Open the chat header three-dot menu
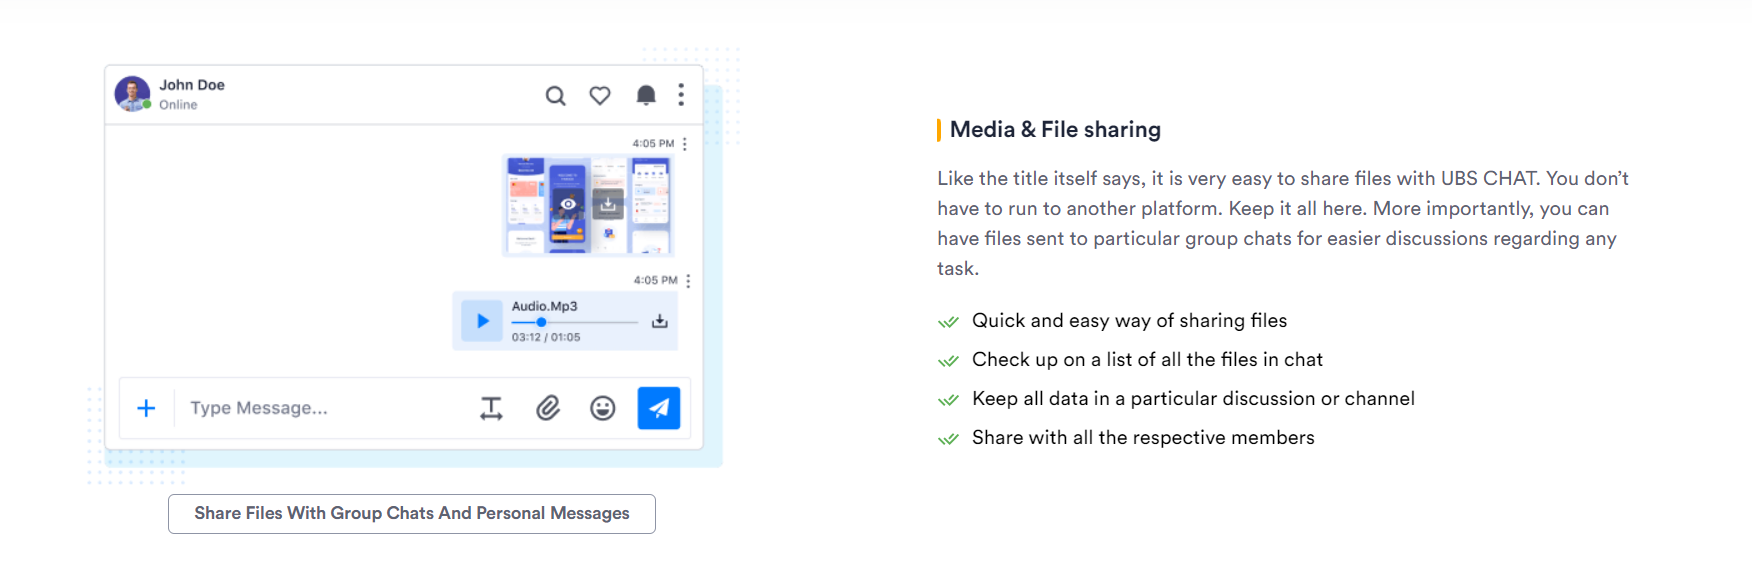The height and width of the screenshot is (585, 1752). (681, 95)
